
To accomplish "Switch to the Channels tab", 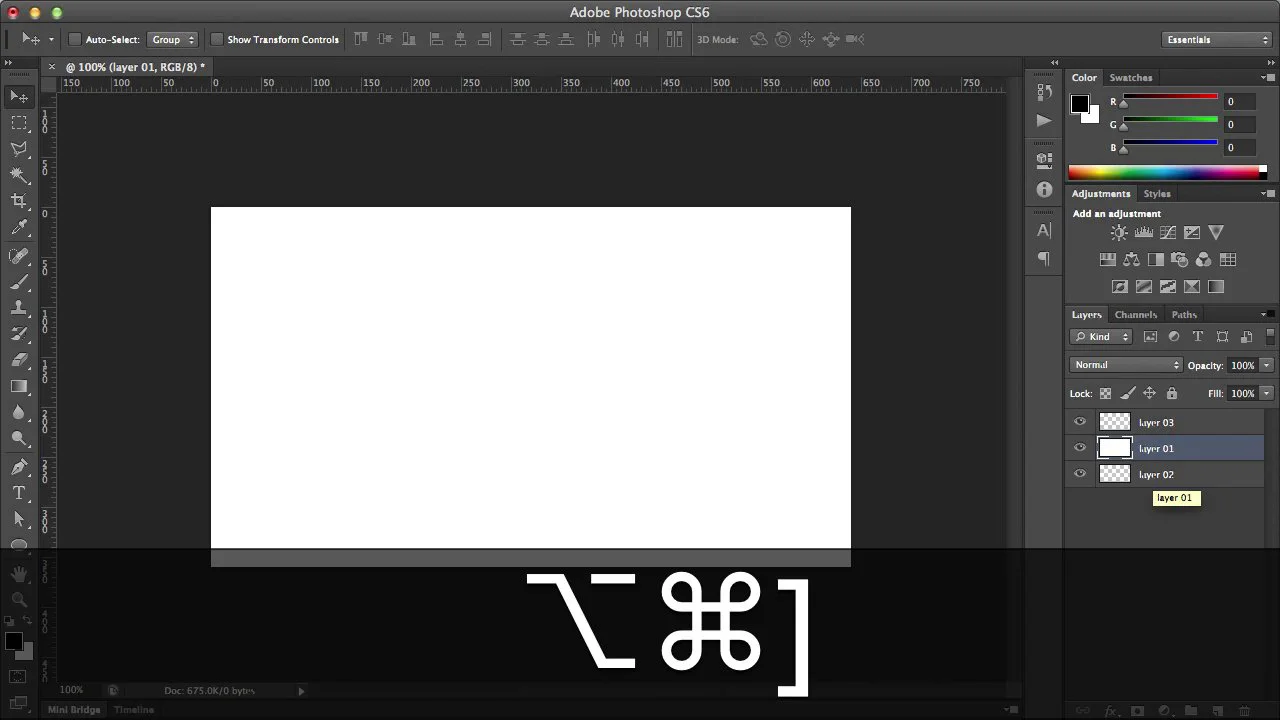I will coord(1136,315).
